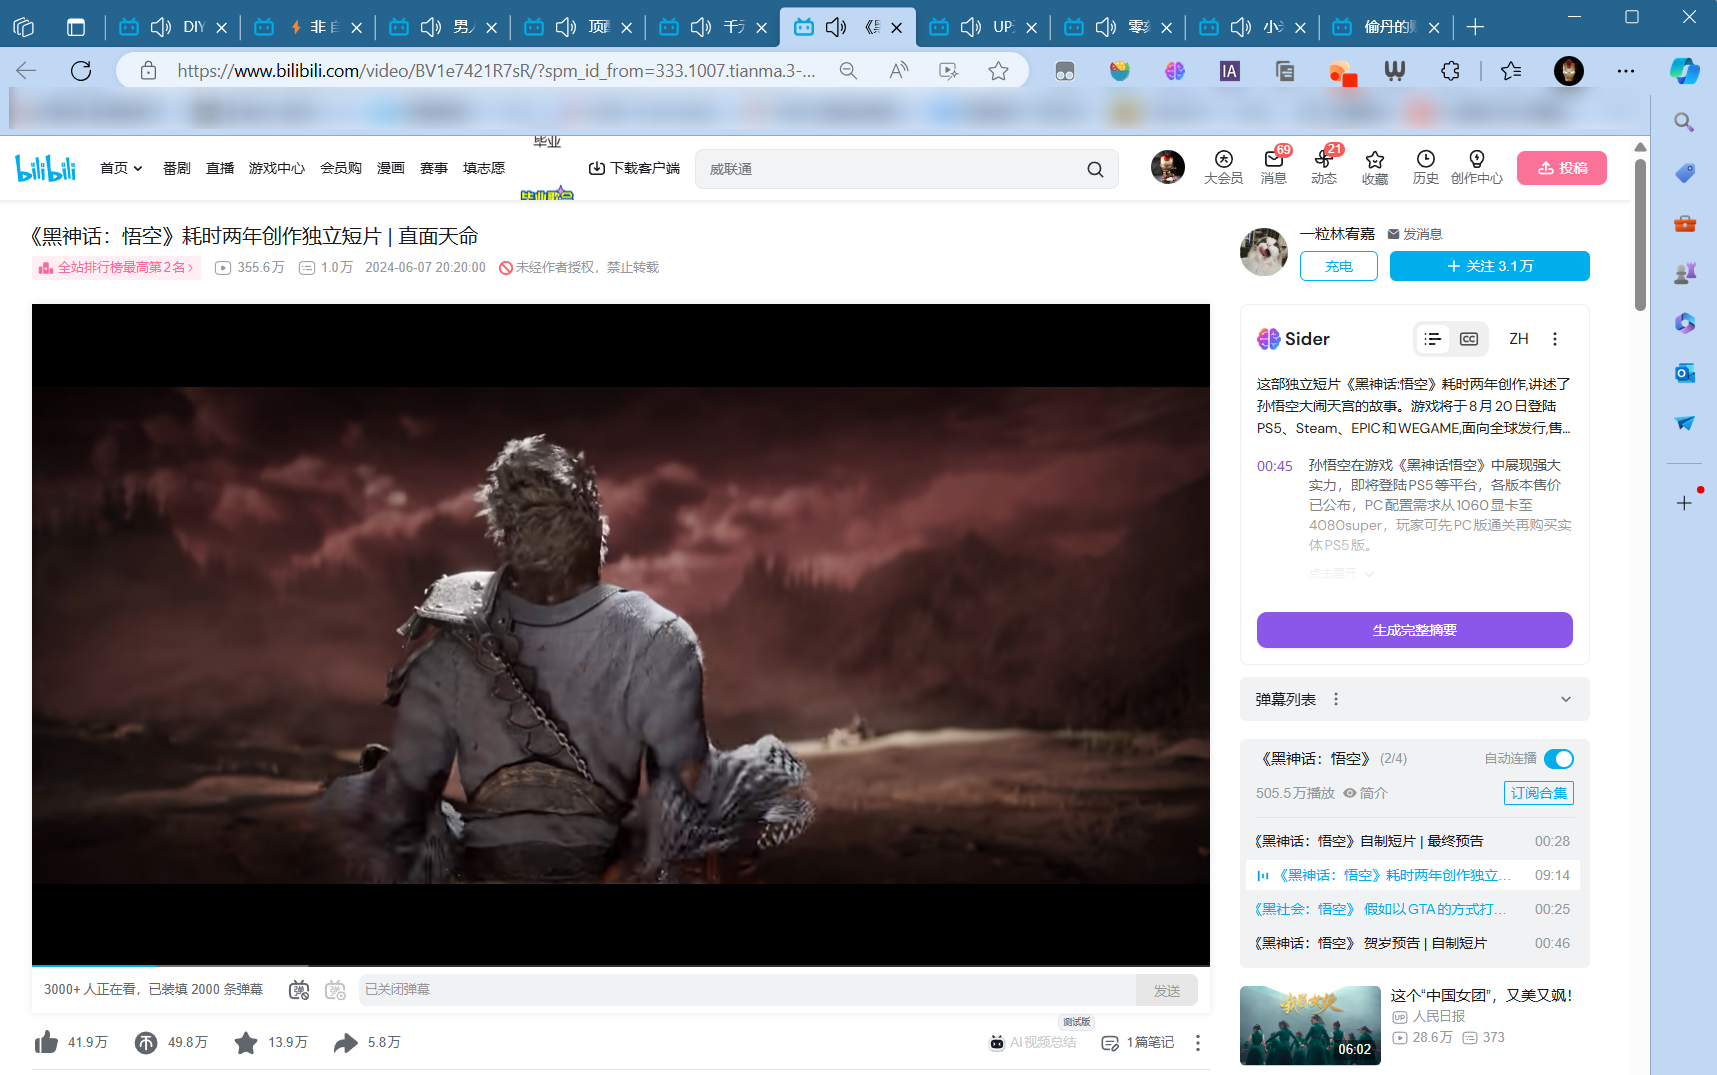Click the bilibili search input field
The height and width of the screenshot is (1075, 1717).
click(x=890, y=169)
